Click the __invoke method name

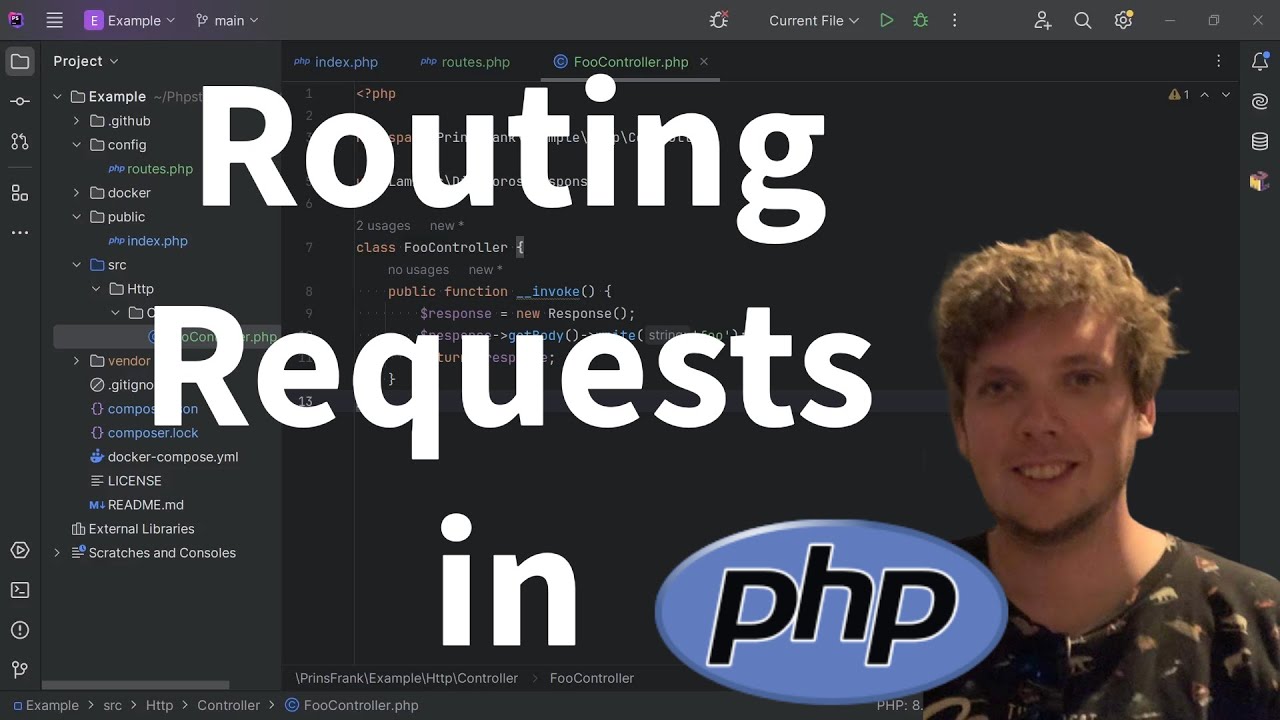[548, 291]
